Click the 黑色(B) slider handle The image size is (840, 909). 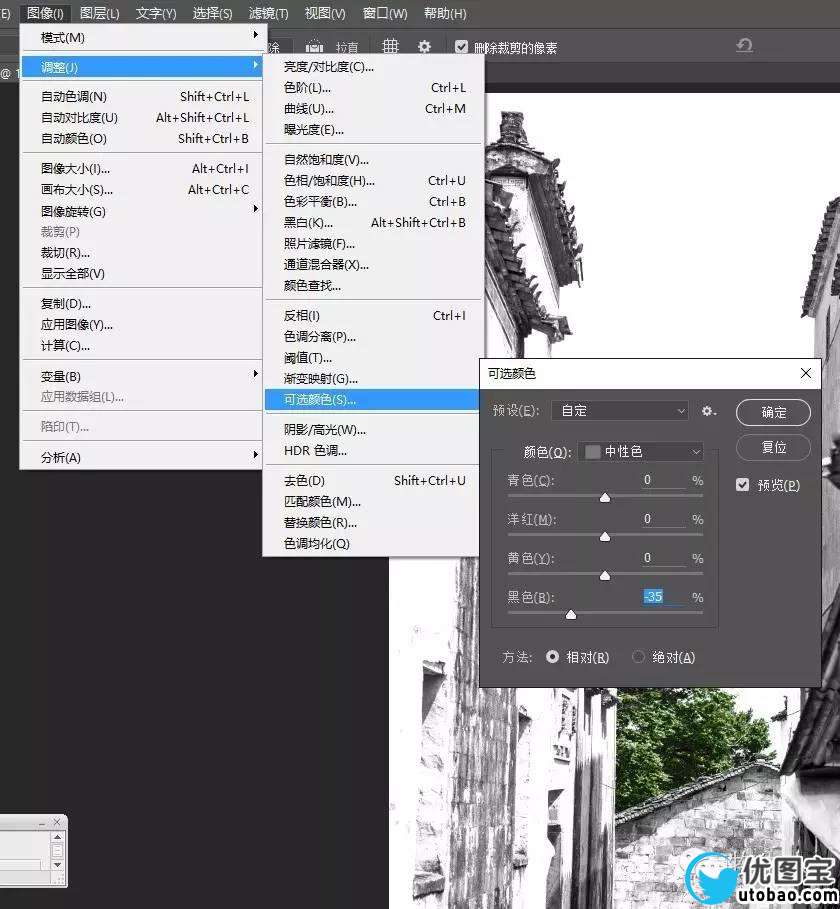tap(570, 615)
